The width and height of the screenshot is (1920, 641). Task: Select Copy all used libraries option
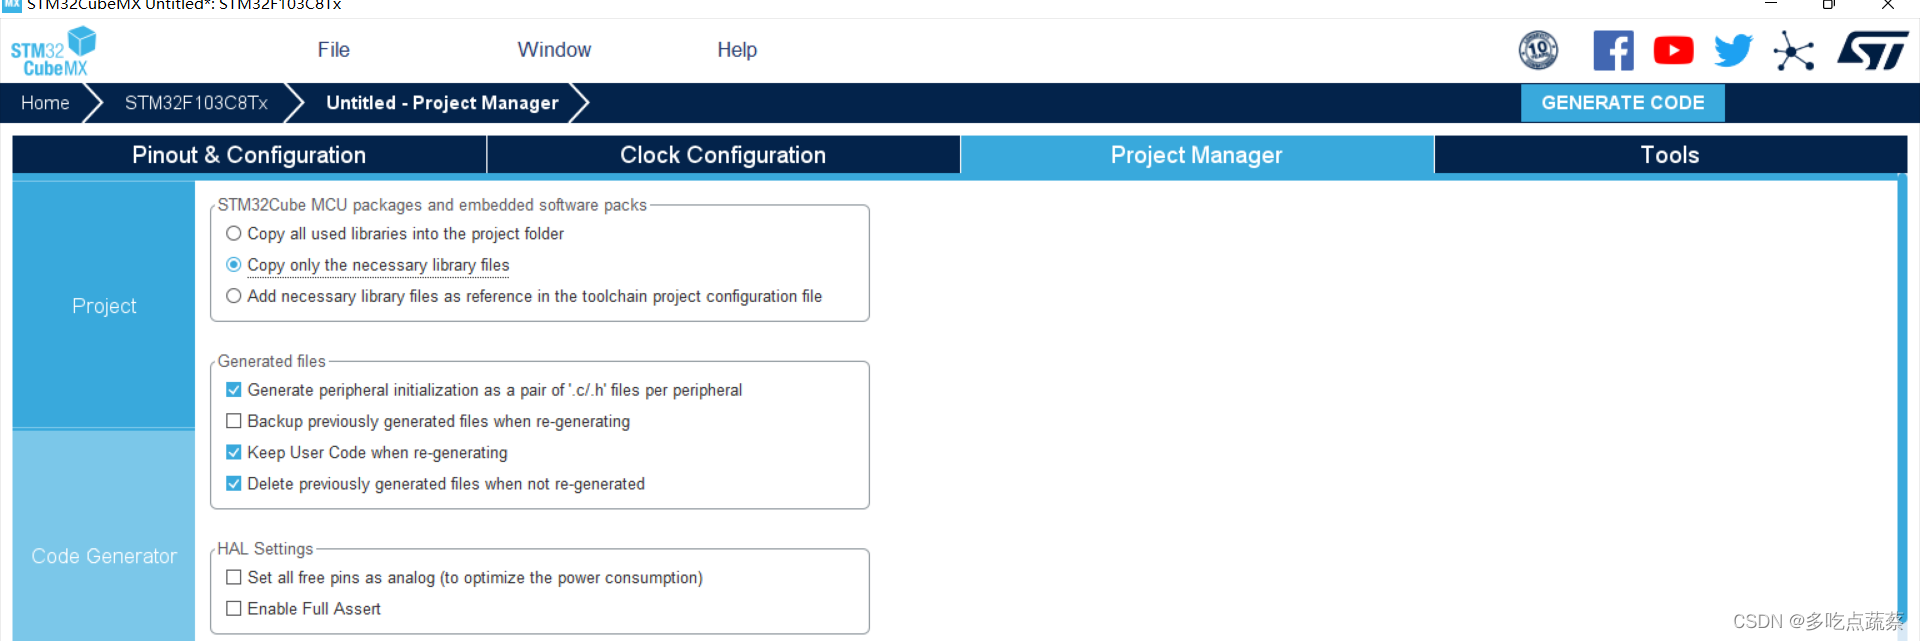233,234
